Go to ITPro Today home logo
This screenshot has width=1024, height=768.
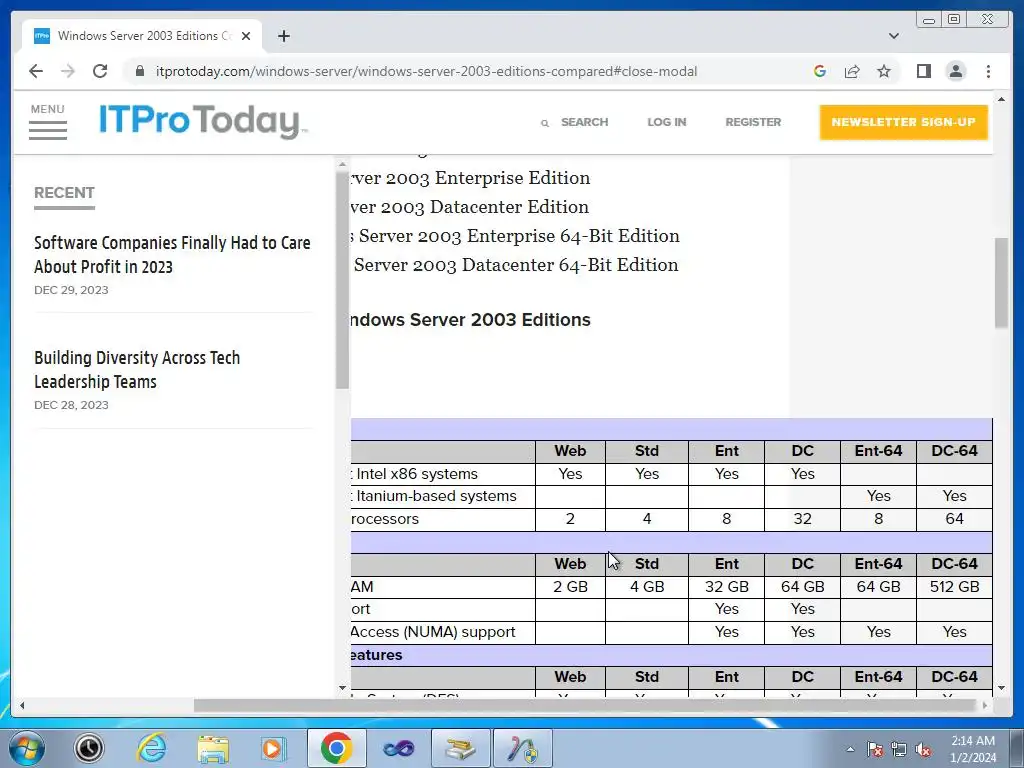click(x=202, y=121)
